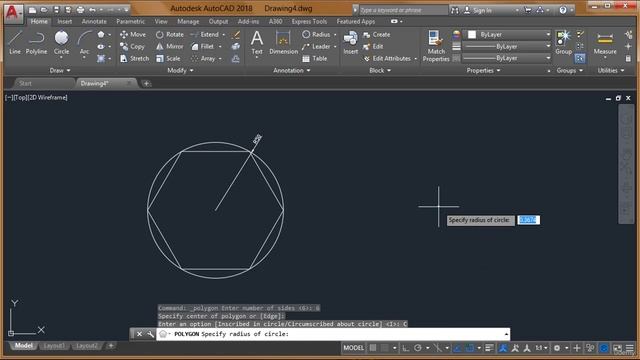Viewport: 640px width, 360px height.
Task: Expand the Utilities panel
Action: tap(611, 71)
